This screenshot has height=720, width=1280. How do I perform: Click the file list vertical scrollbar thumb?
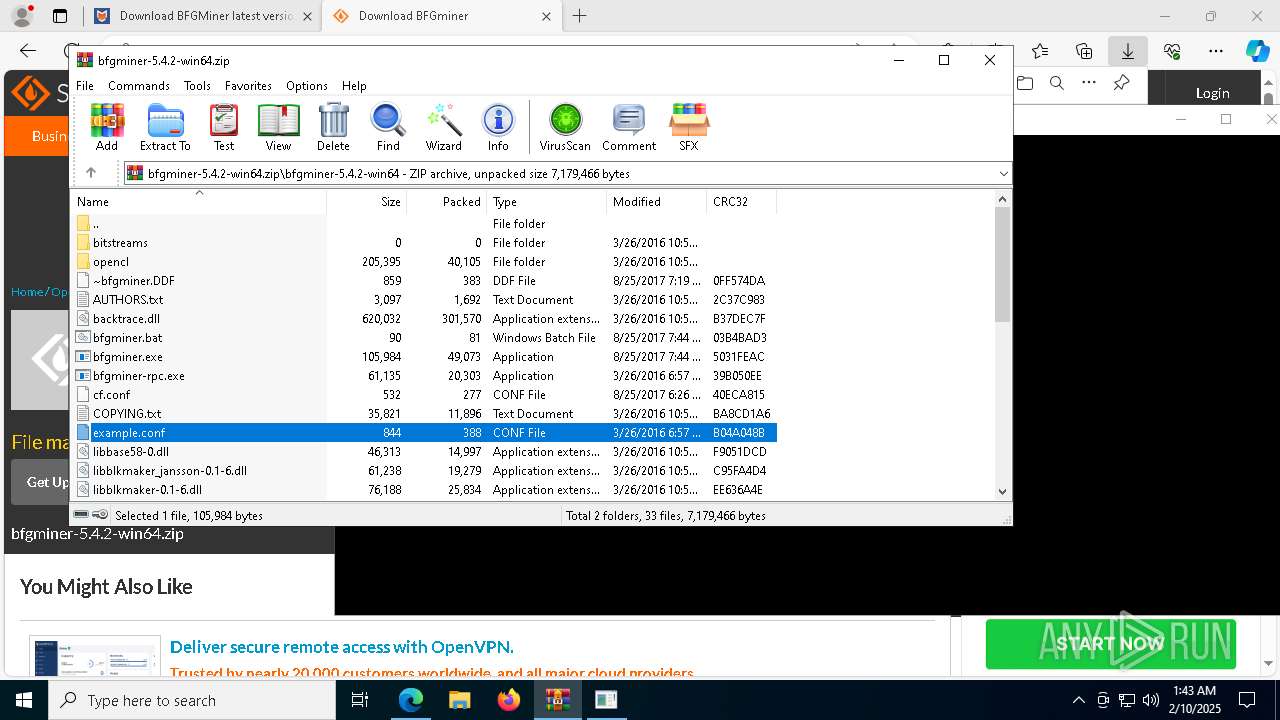pos(1002,265)
